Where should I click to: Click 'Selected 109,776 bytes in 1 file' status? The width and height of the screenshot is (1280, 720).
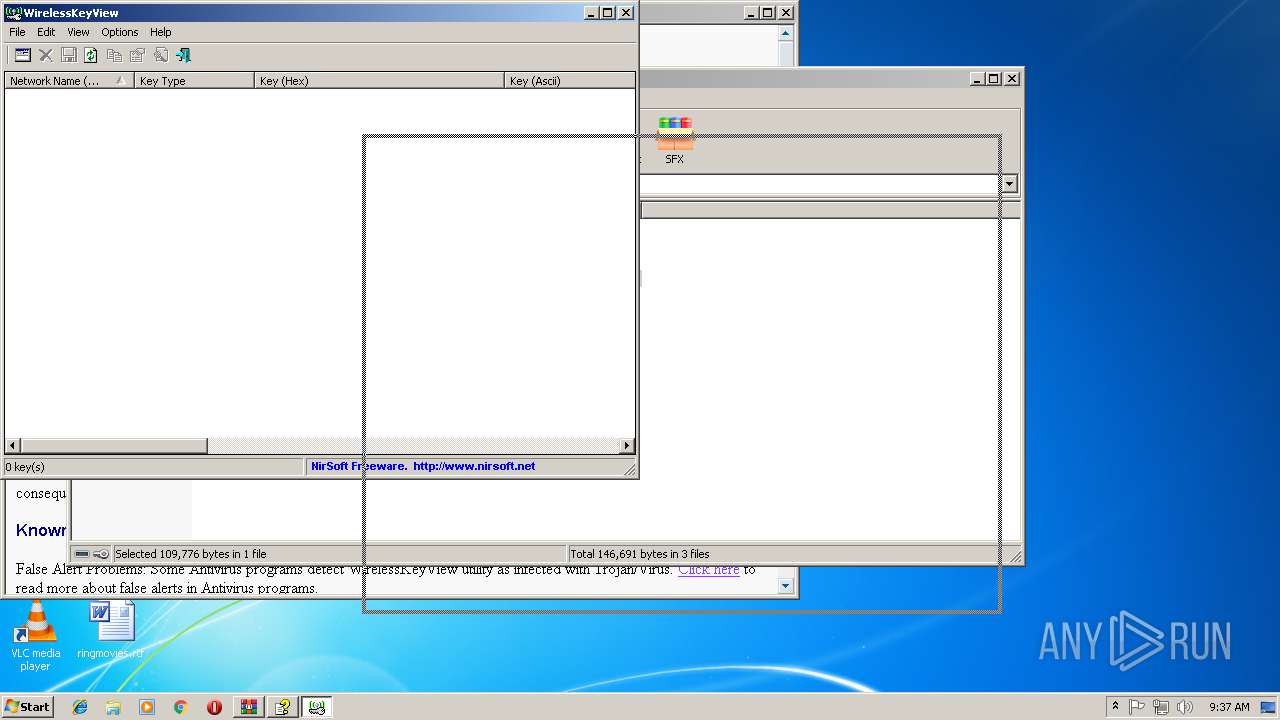[191, 554]
